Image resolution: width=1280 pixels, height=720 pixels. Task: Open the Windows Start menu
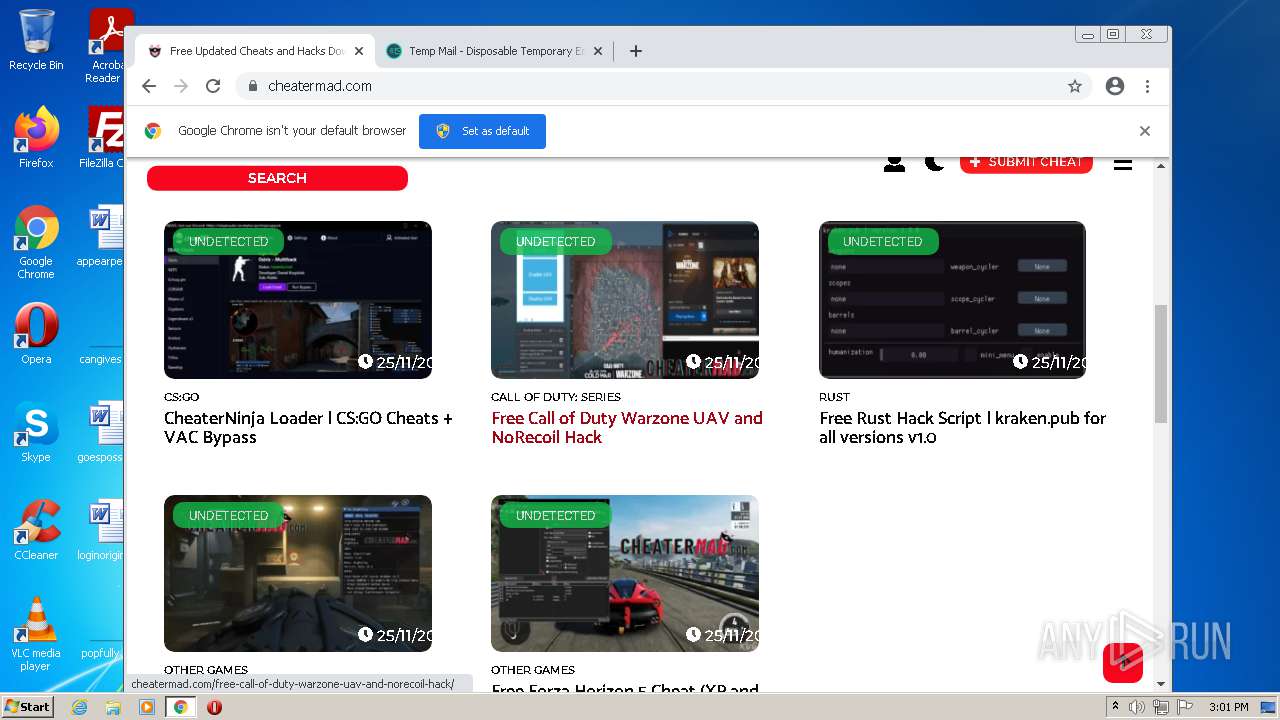coord(27,707)
